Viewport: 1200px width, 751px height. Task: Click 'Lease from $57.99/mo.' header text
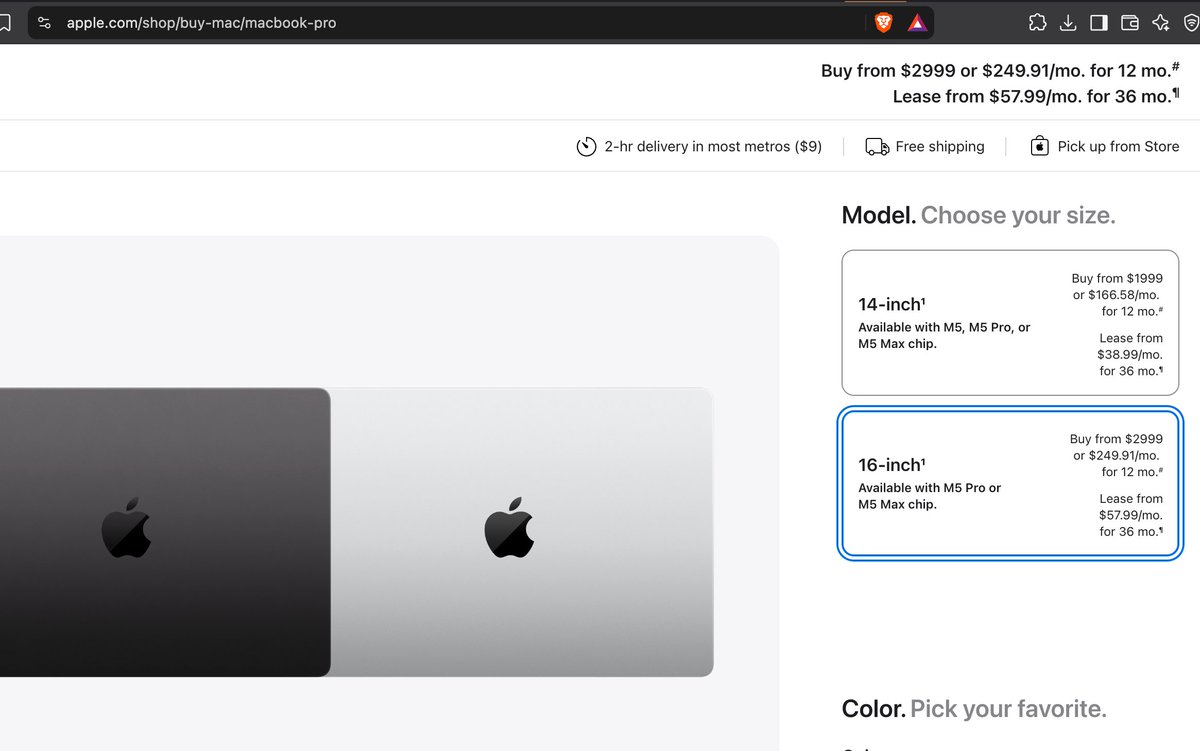coord(988,97)
